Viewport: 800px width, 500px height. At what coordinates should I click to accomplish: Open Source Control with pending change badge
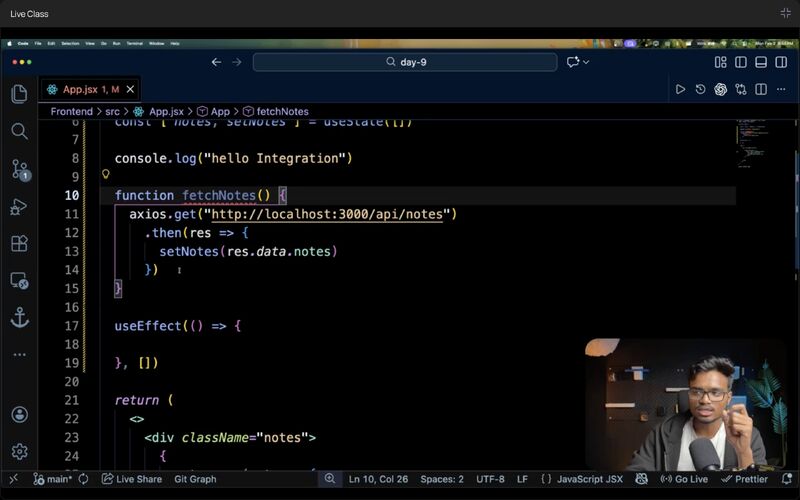click(19, 169)
